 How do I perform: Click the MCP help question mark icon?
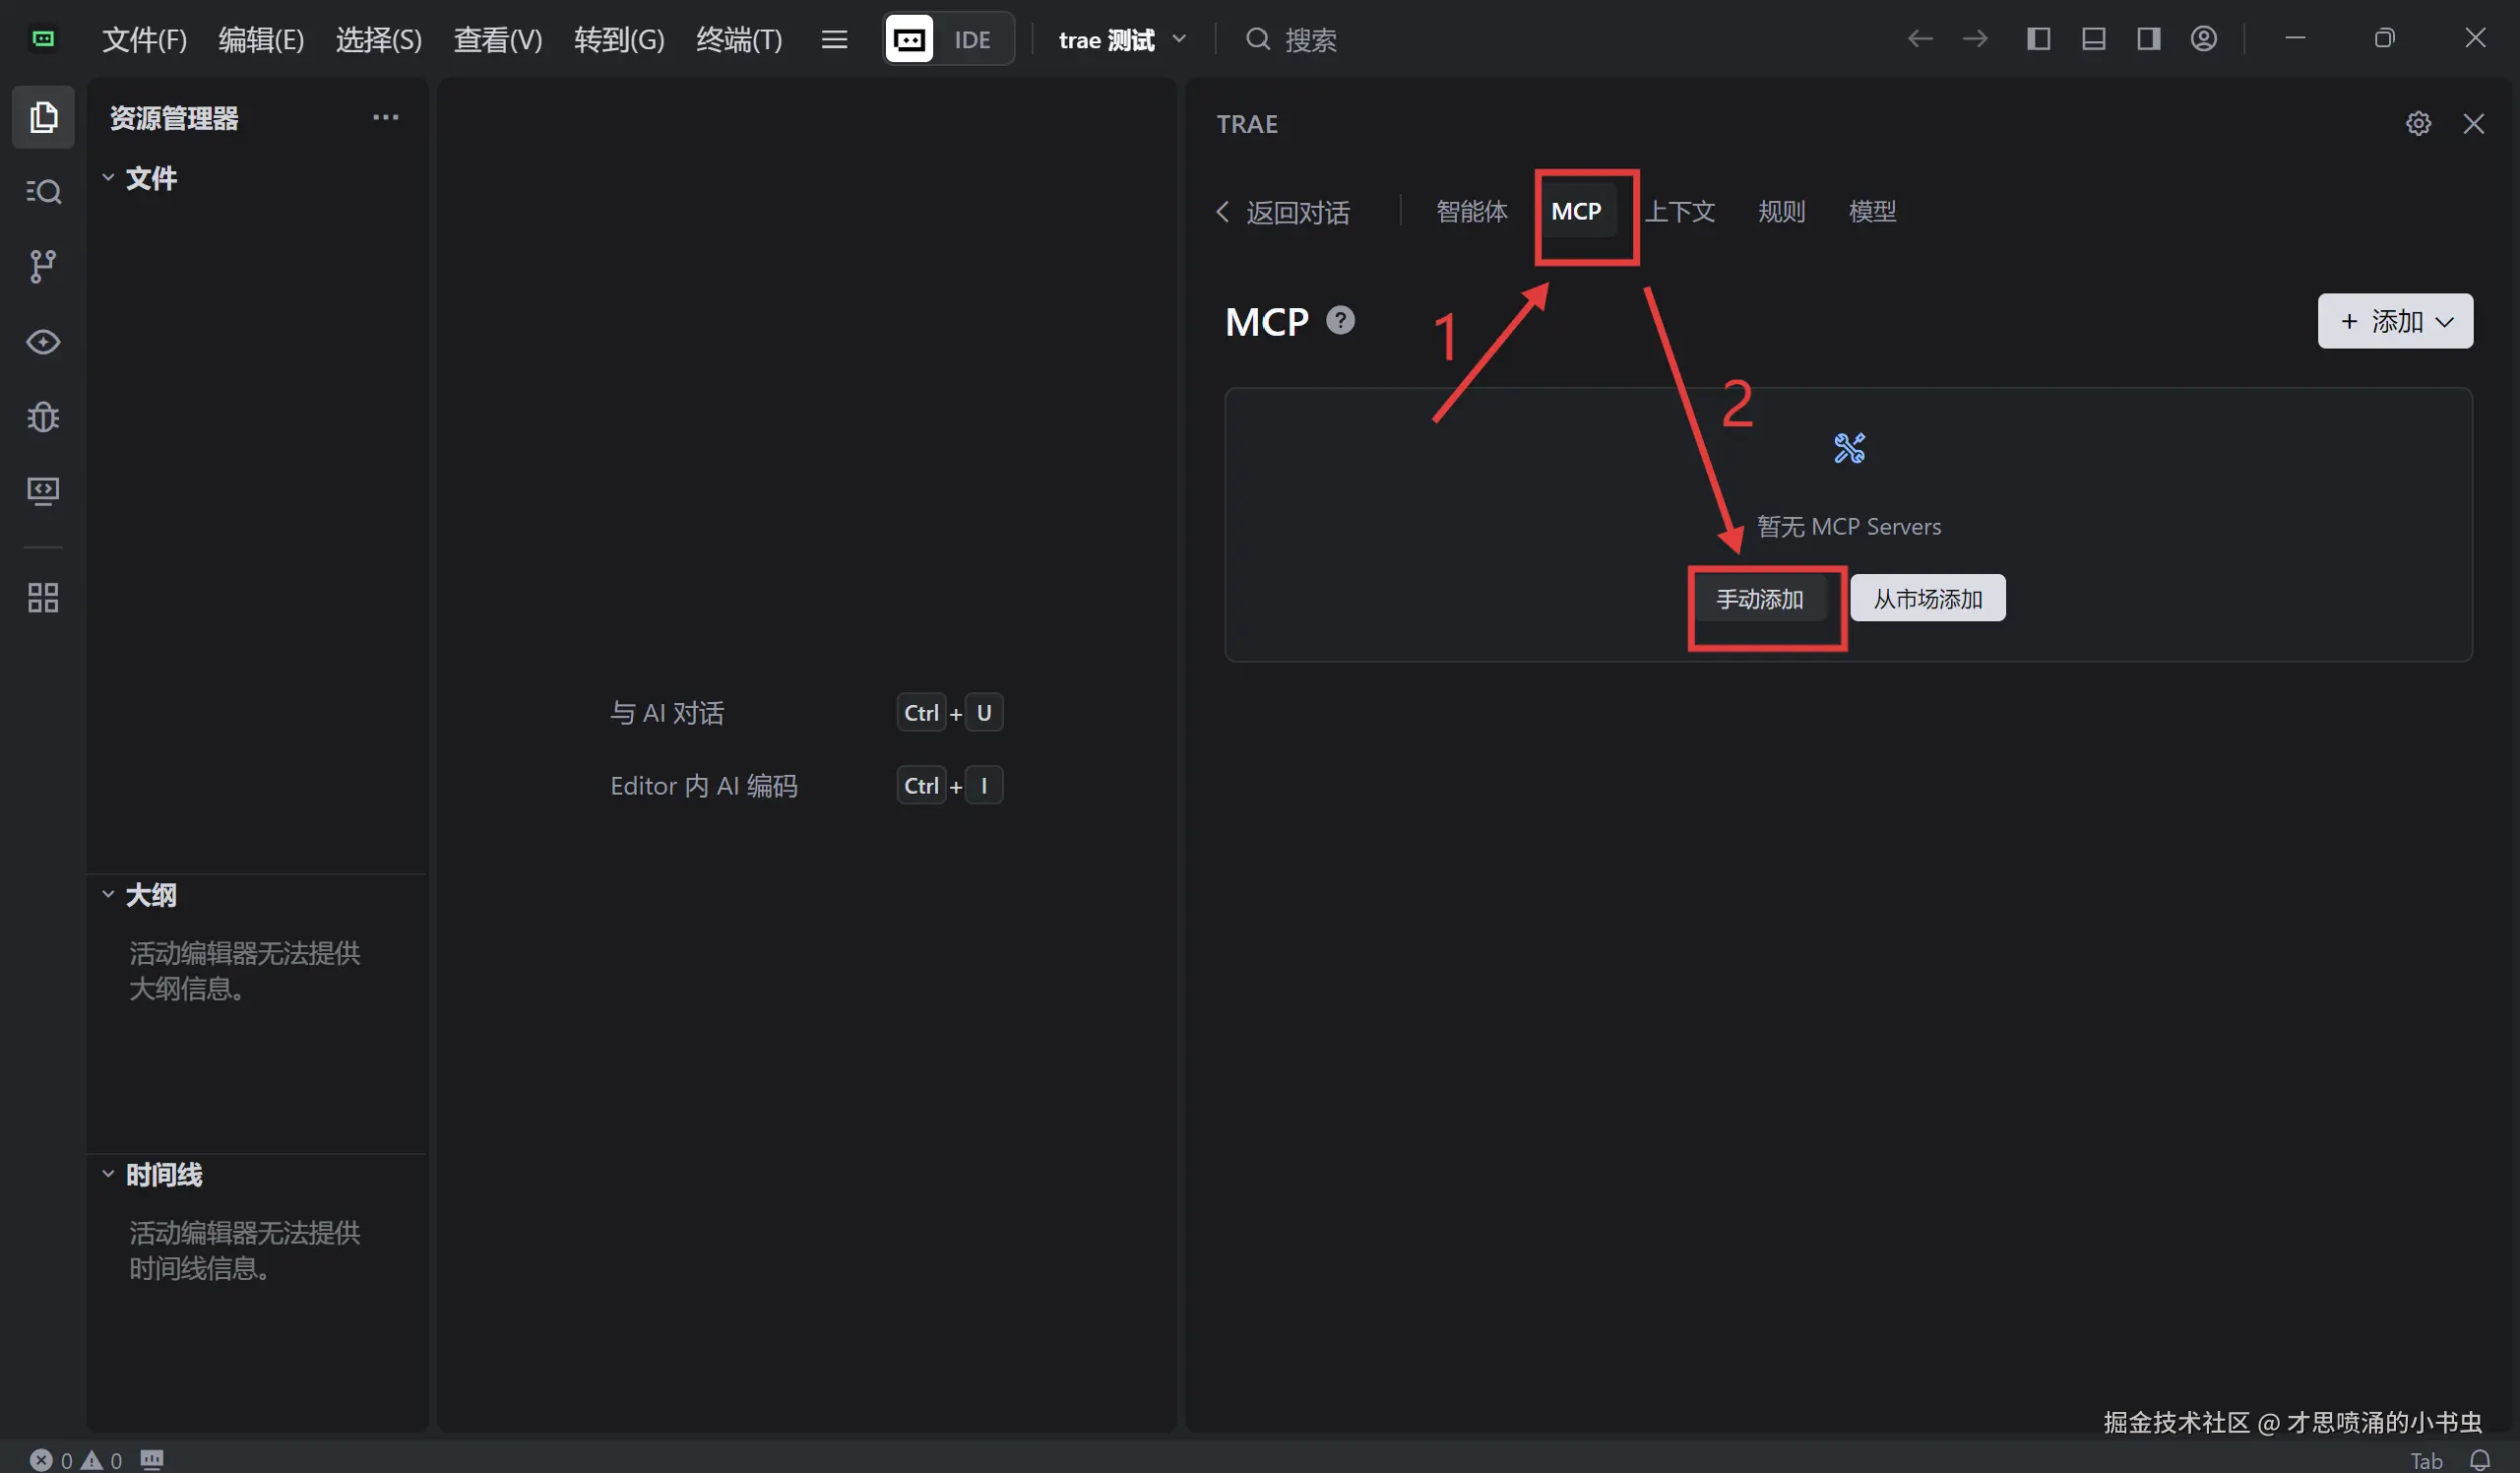coord(1340,321)
